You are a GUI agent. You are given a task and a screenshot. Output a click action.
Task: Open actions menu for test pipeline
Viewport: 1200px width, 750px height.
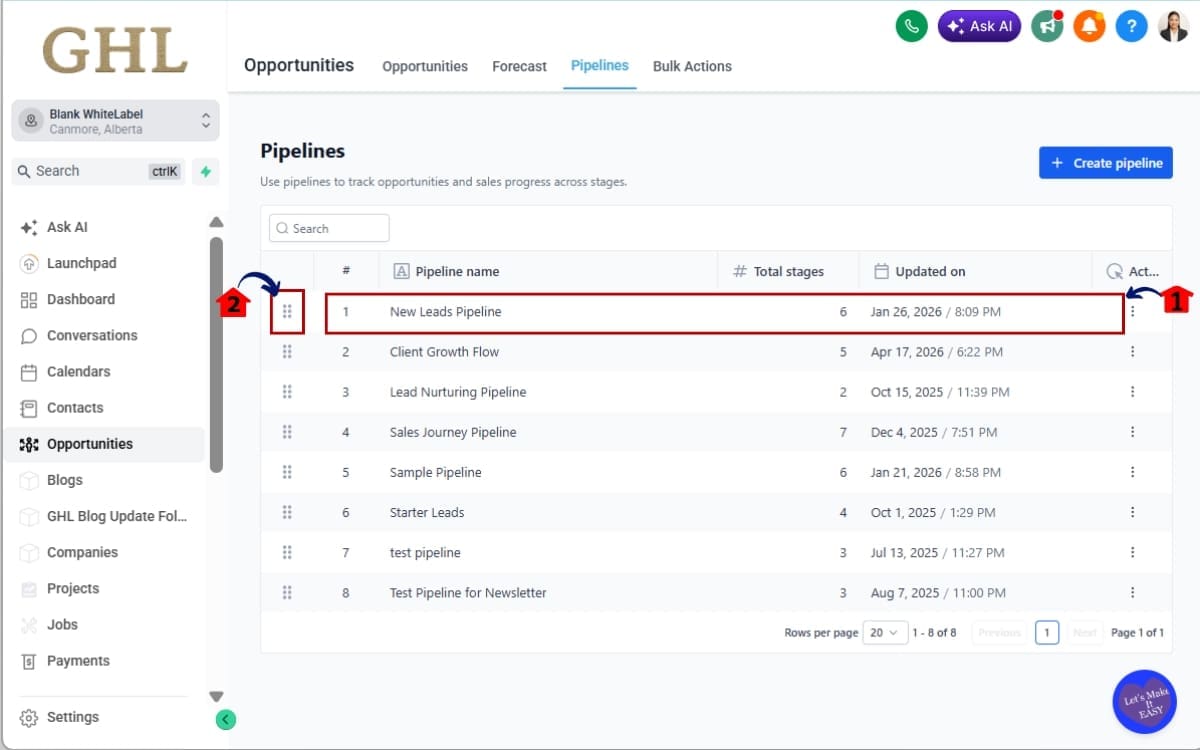1132,552
